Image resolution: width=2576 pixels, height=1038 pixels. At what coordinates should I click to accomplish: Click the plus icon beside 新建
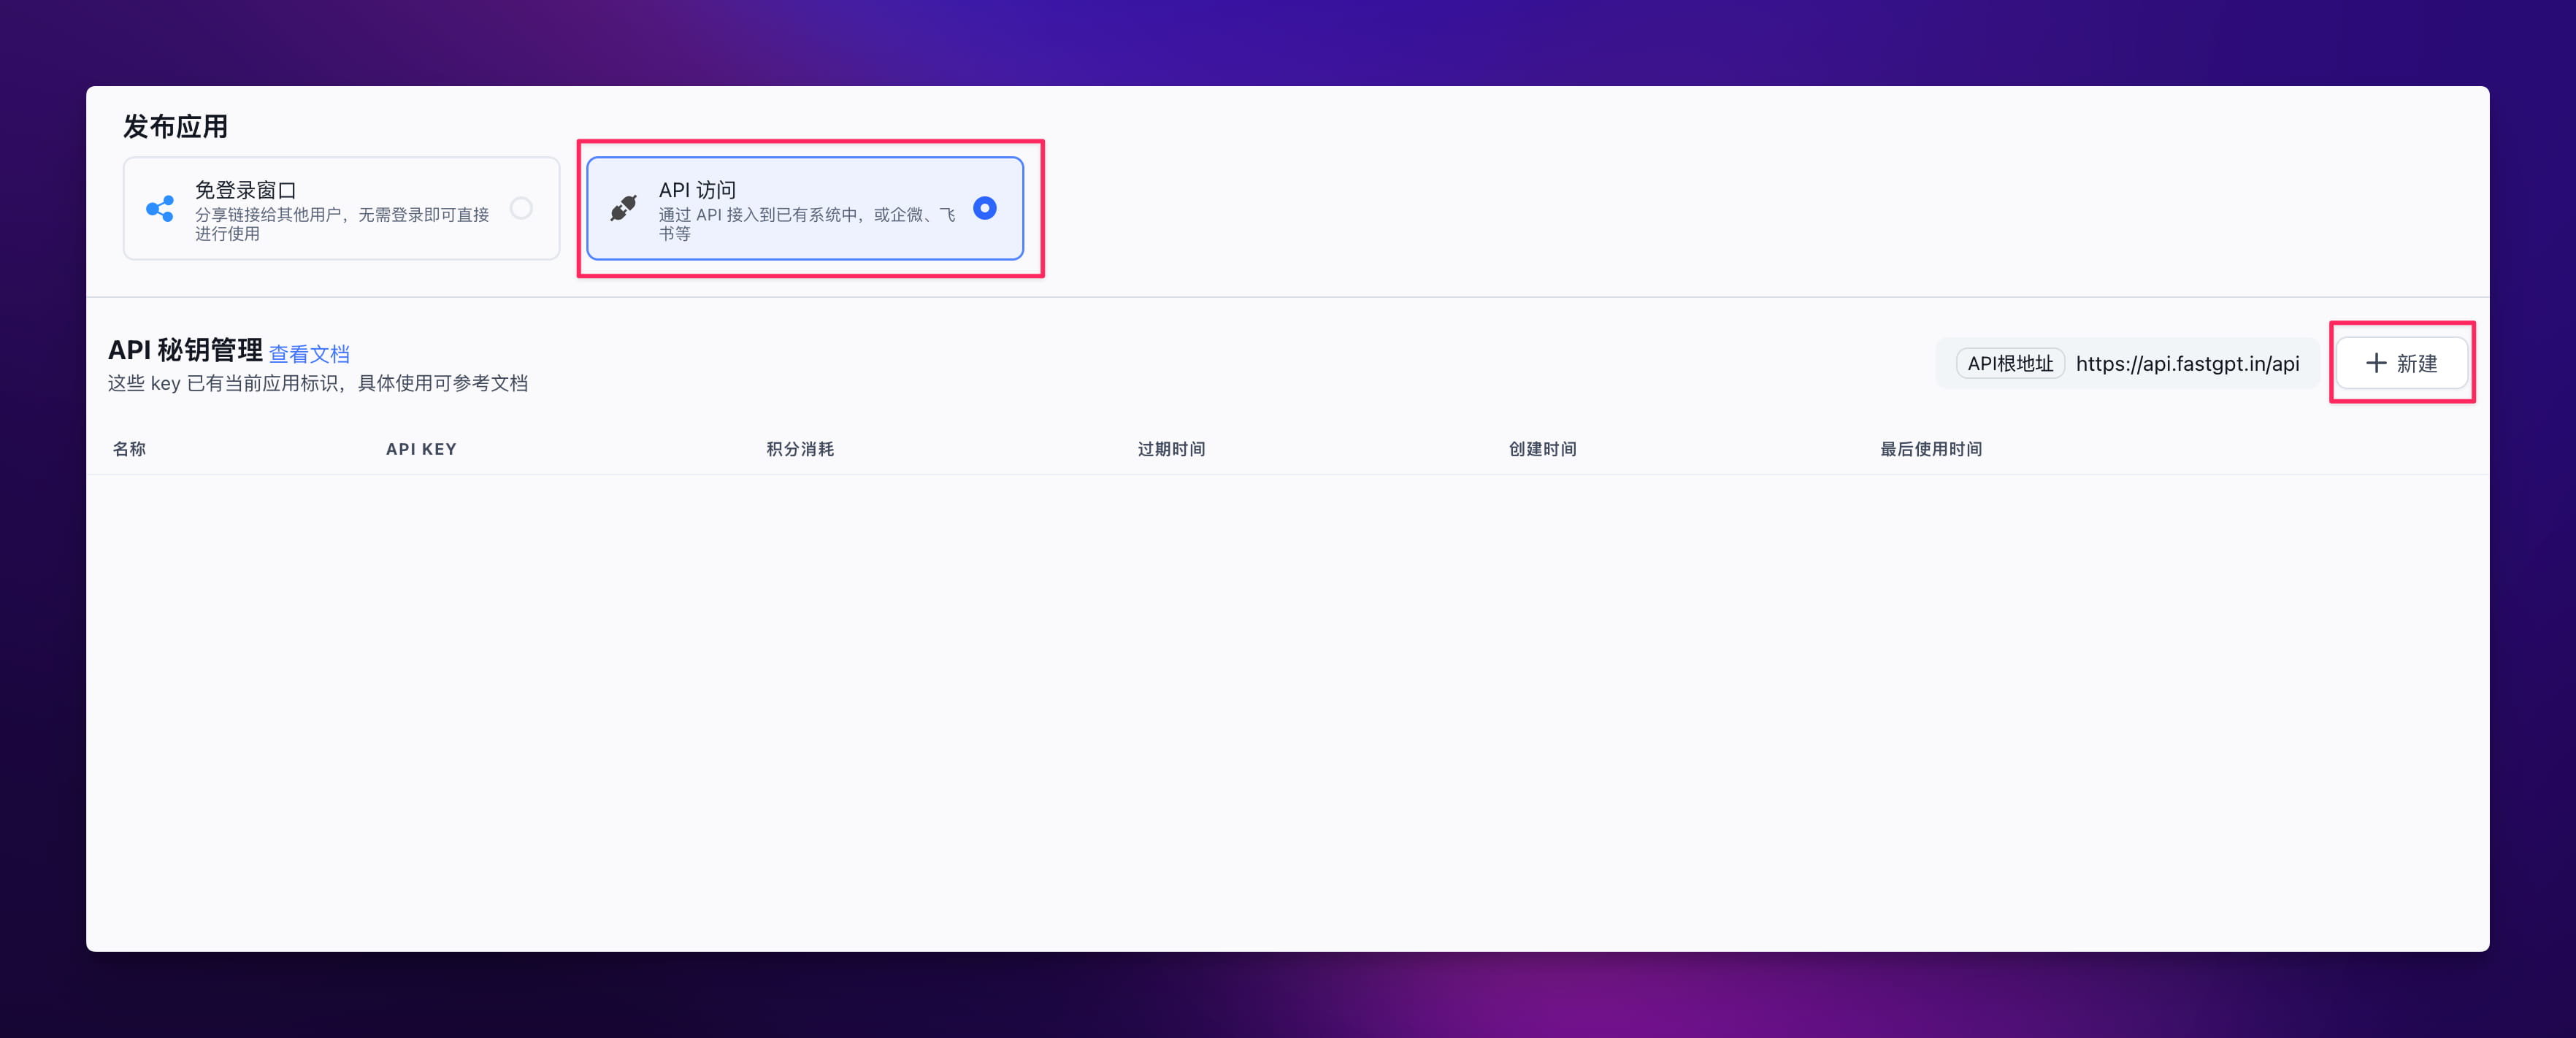(x=2376, y=363)
